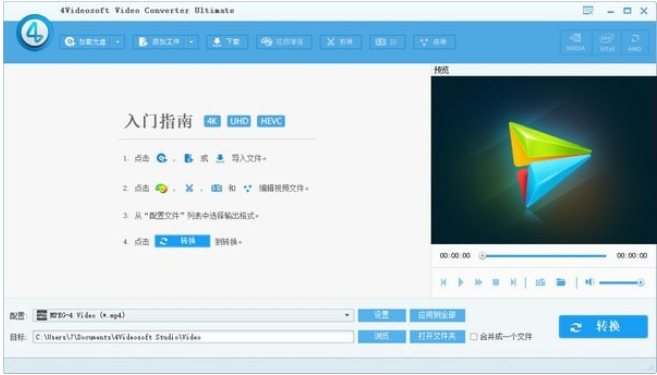Screen dimensions: 657x375
Task: Click the profile Settings button
Action: pos(382,315)
